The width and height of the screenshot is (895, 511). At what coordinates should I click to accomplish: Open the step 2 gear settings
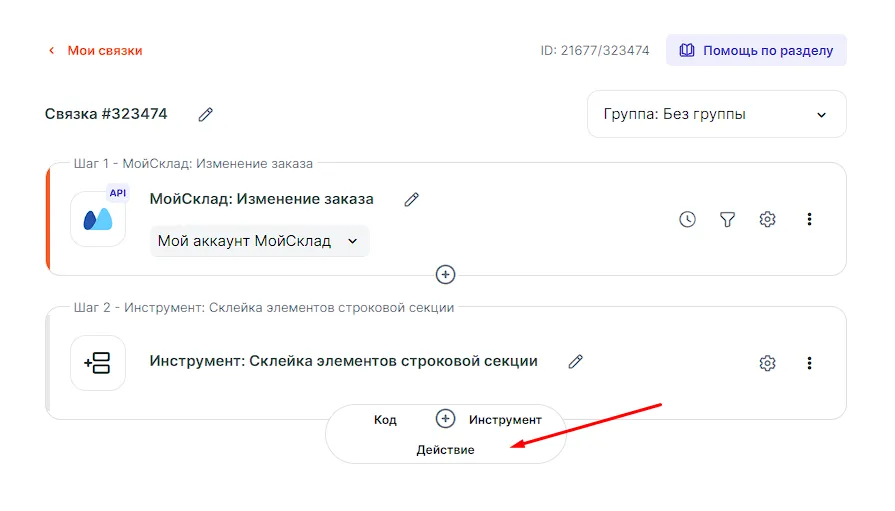click(x=767, y=363)
